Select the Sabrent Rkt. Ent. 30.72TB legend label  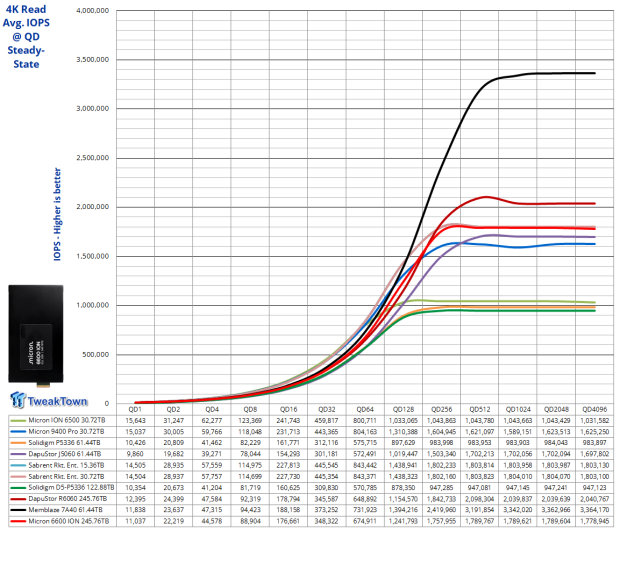tap(66, 477)
